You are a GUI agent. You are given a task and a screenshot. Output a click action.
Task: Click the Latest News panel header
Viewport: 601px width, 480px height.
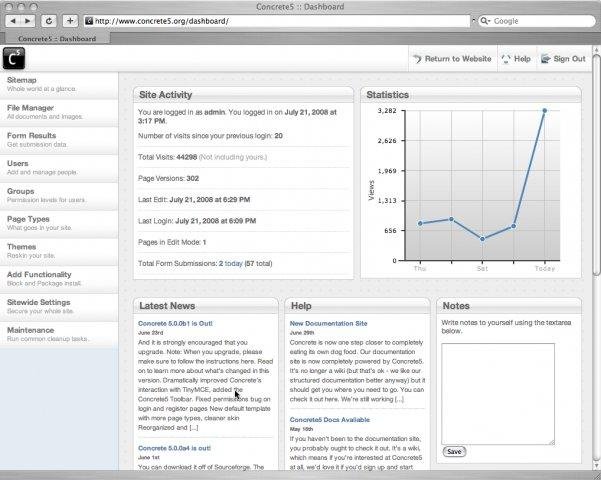click(x=206, y=306)
